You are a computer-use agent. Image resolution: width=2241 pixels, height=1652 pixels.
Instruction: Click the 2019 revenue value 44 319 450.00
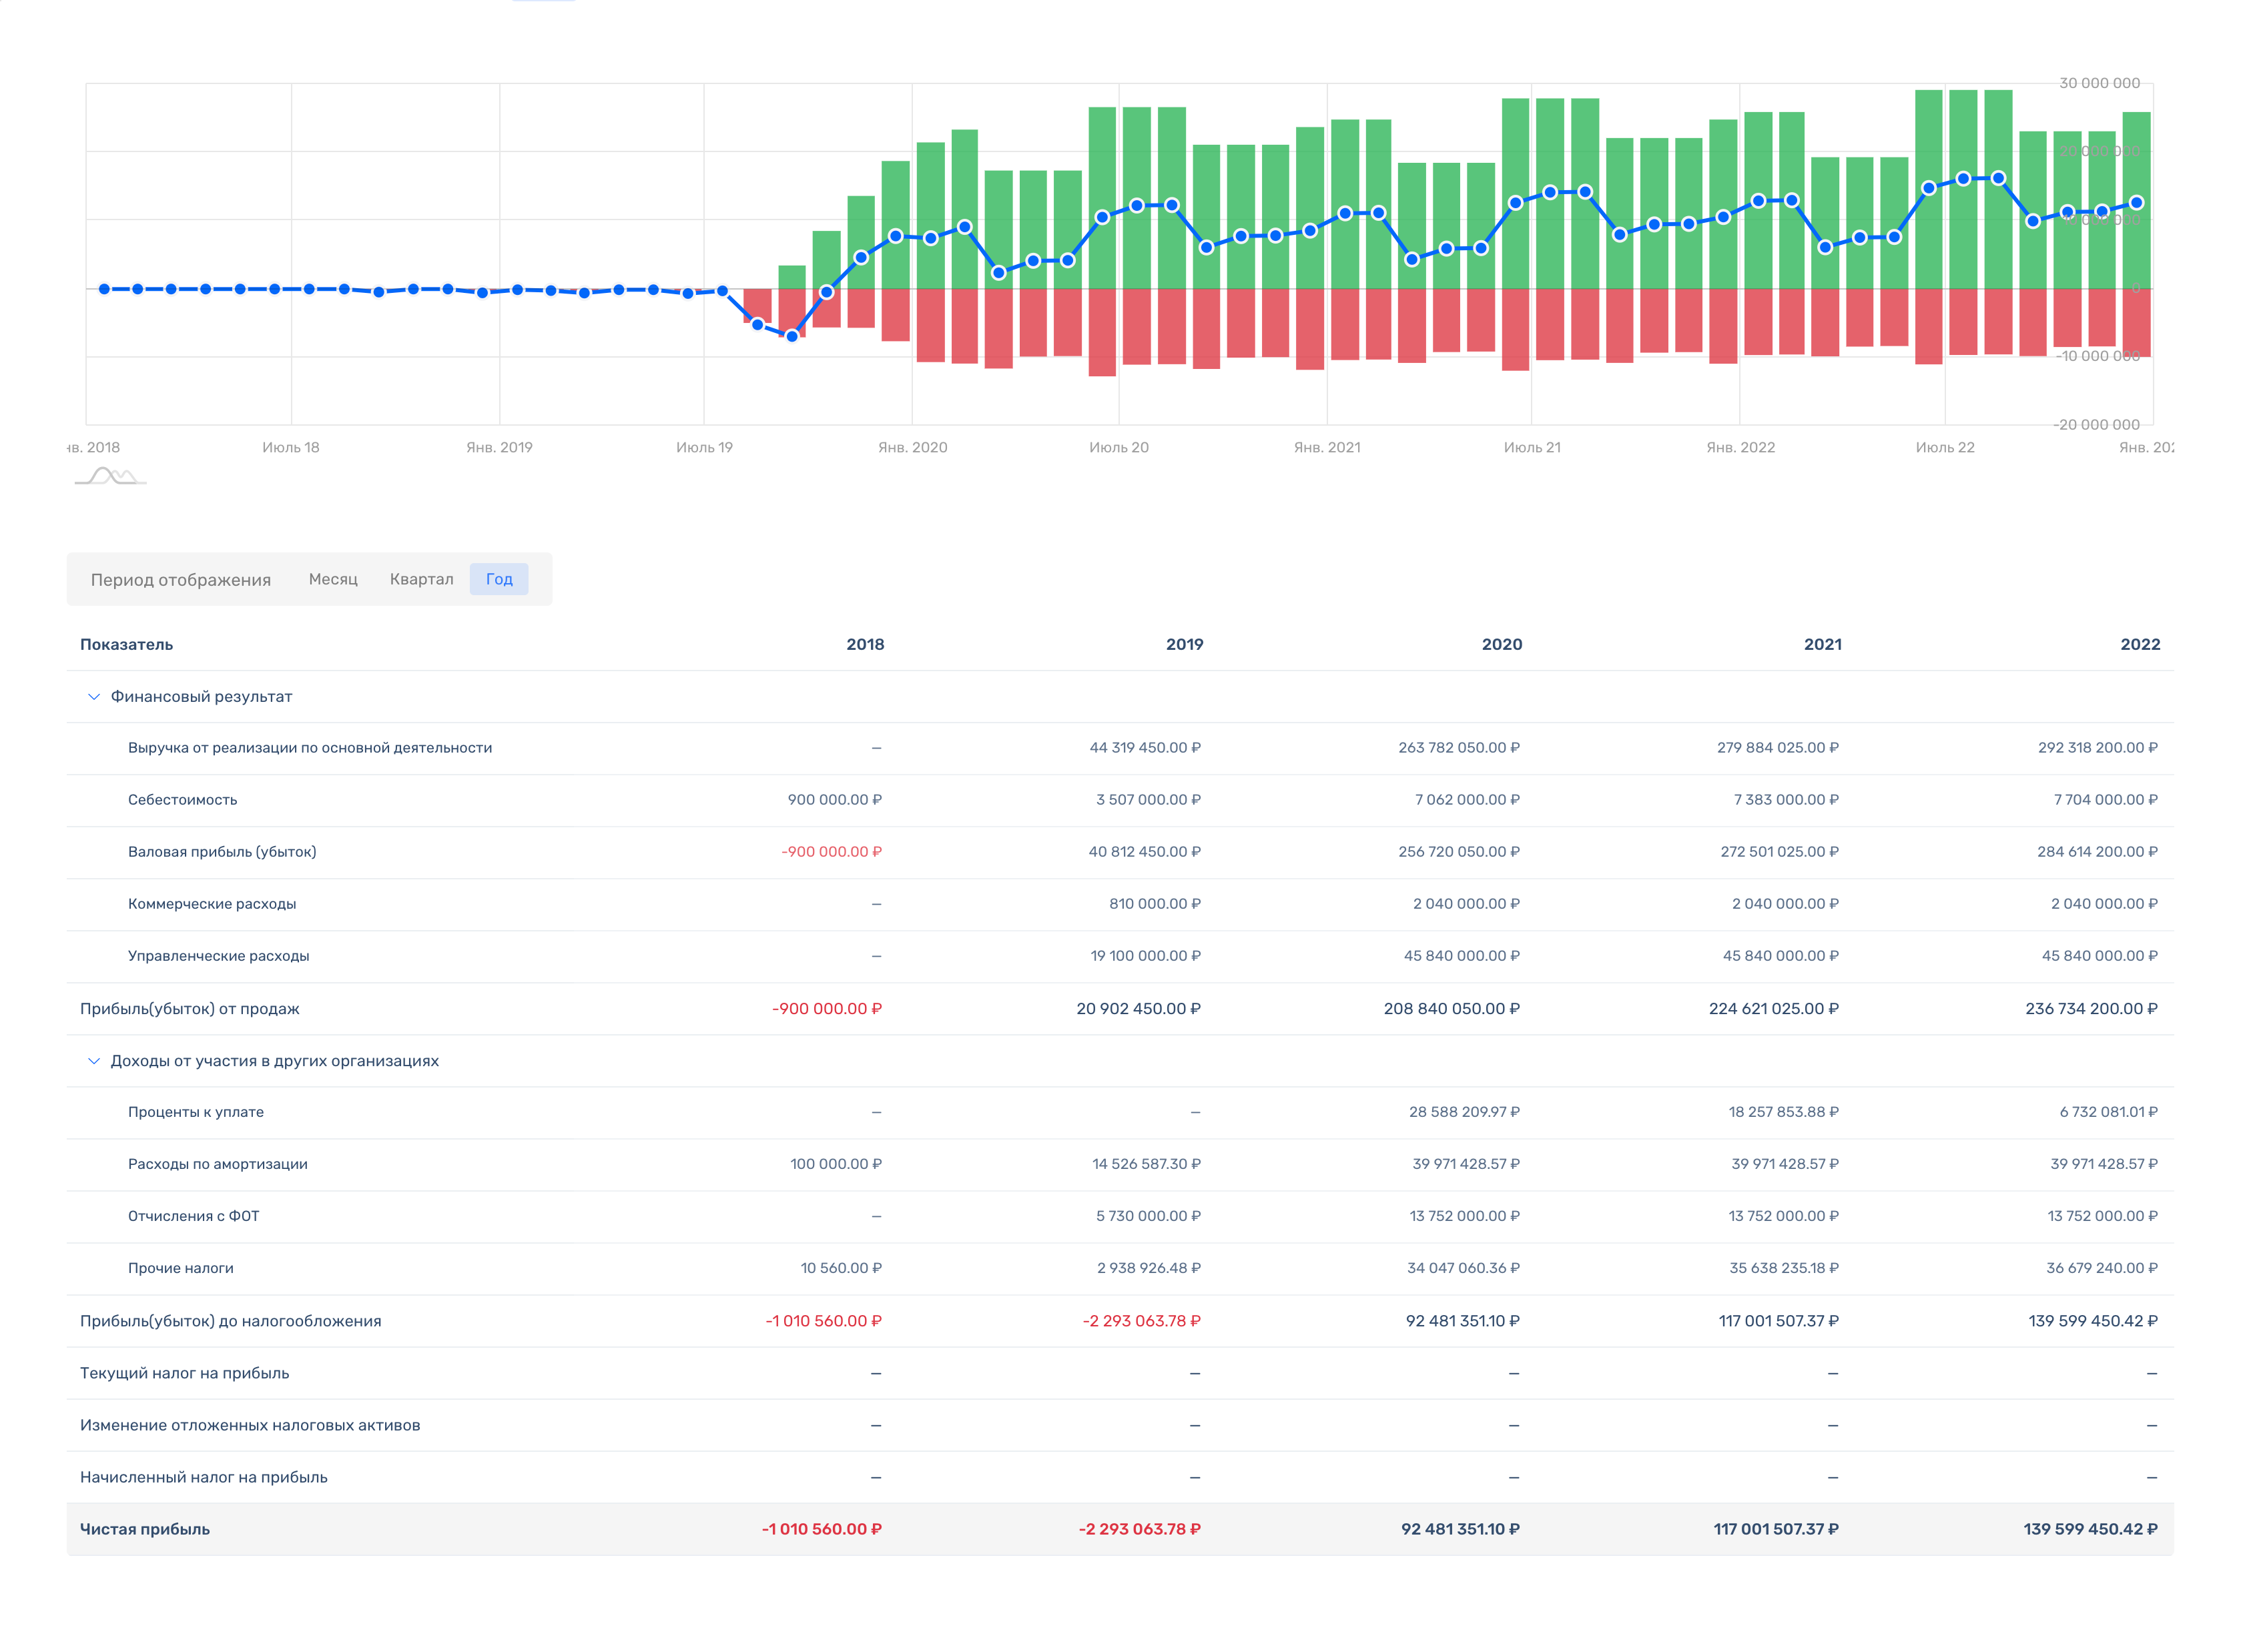[x=1144, y=748]
